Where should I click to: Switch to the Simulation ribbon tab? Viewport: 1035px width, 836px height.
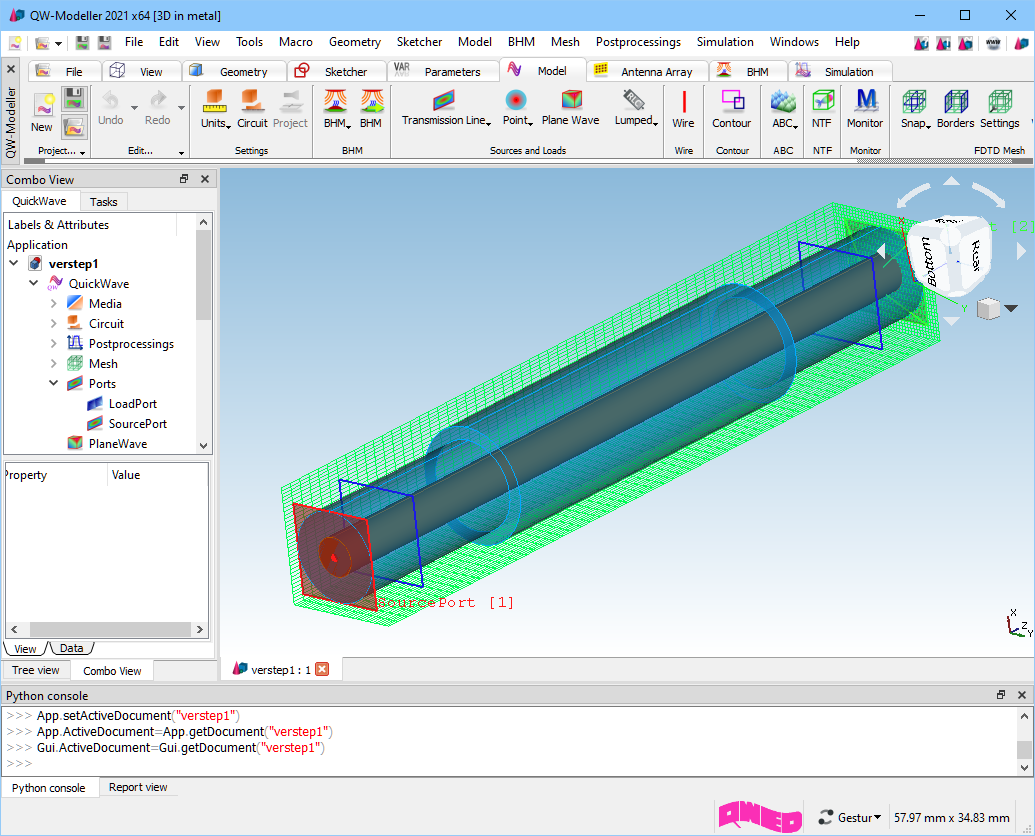pos(840,71)
